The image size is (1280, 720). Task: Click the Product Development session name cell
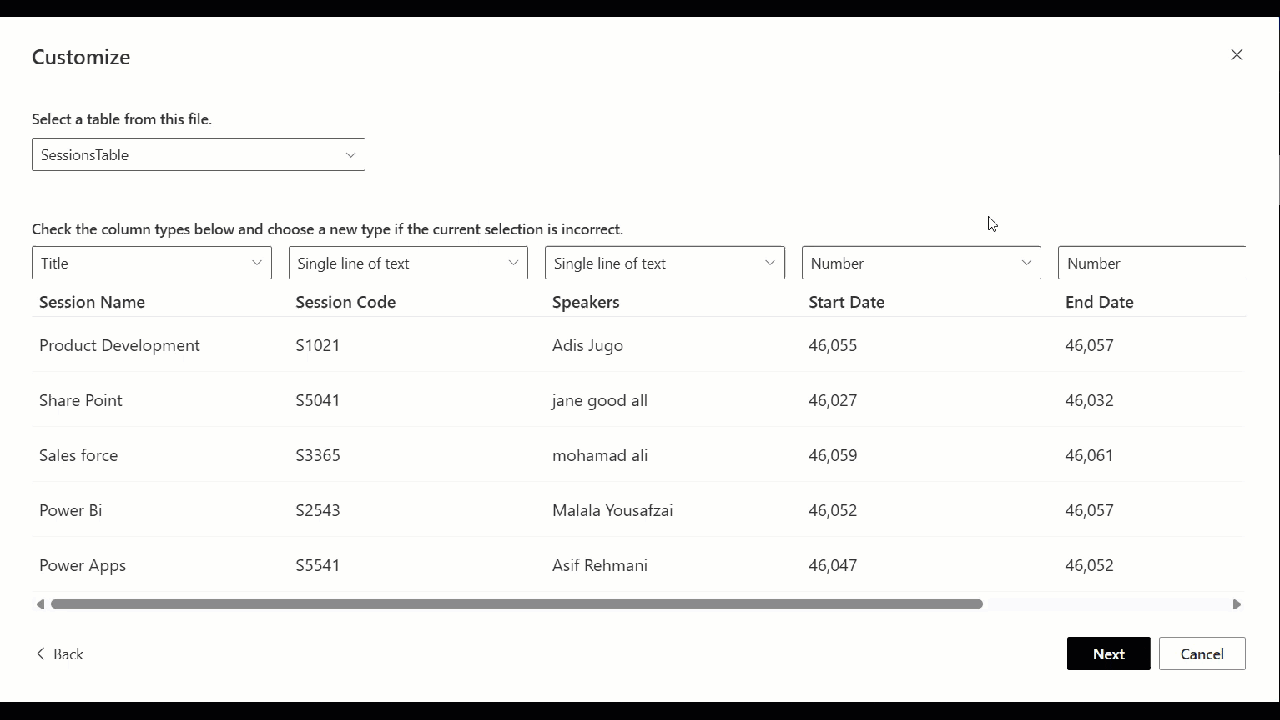click(119, 345)
